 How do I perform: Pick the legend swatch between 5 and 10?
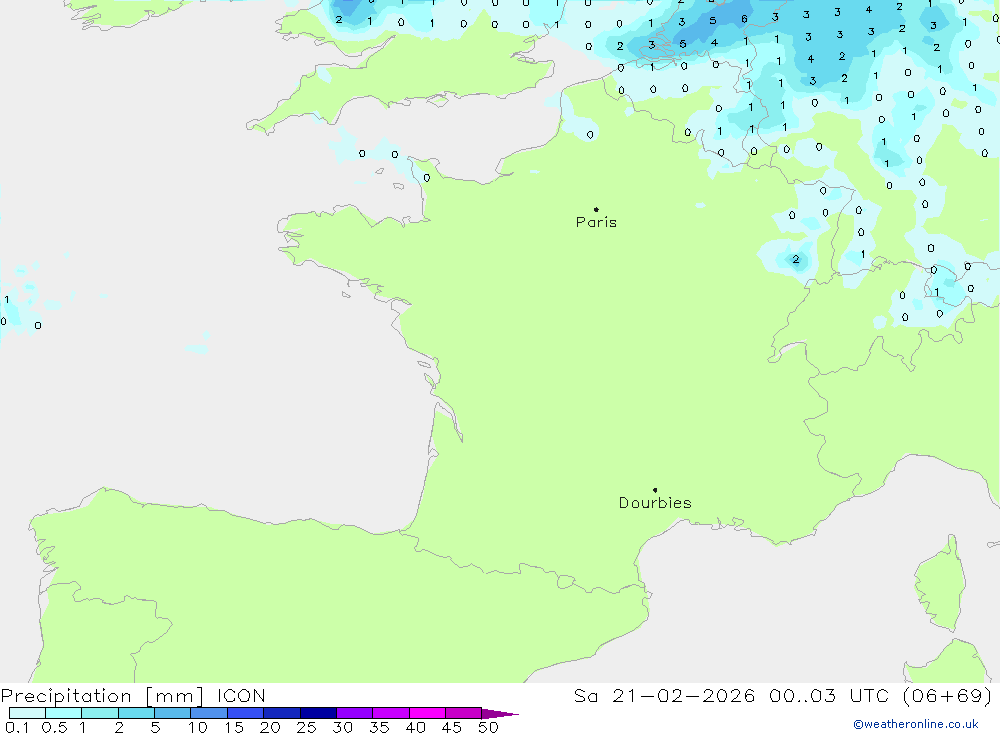pyautogui.click(x=173, y=713)
